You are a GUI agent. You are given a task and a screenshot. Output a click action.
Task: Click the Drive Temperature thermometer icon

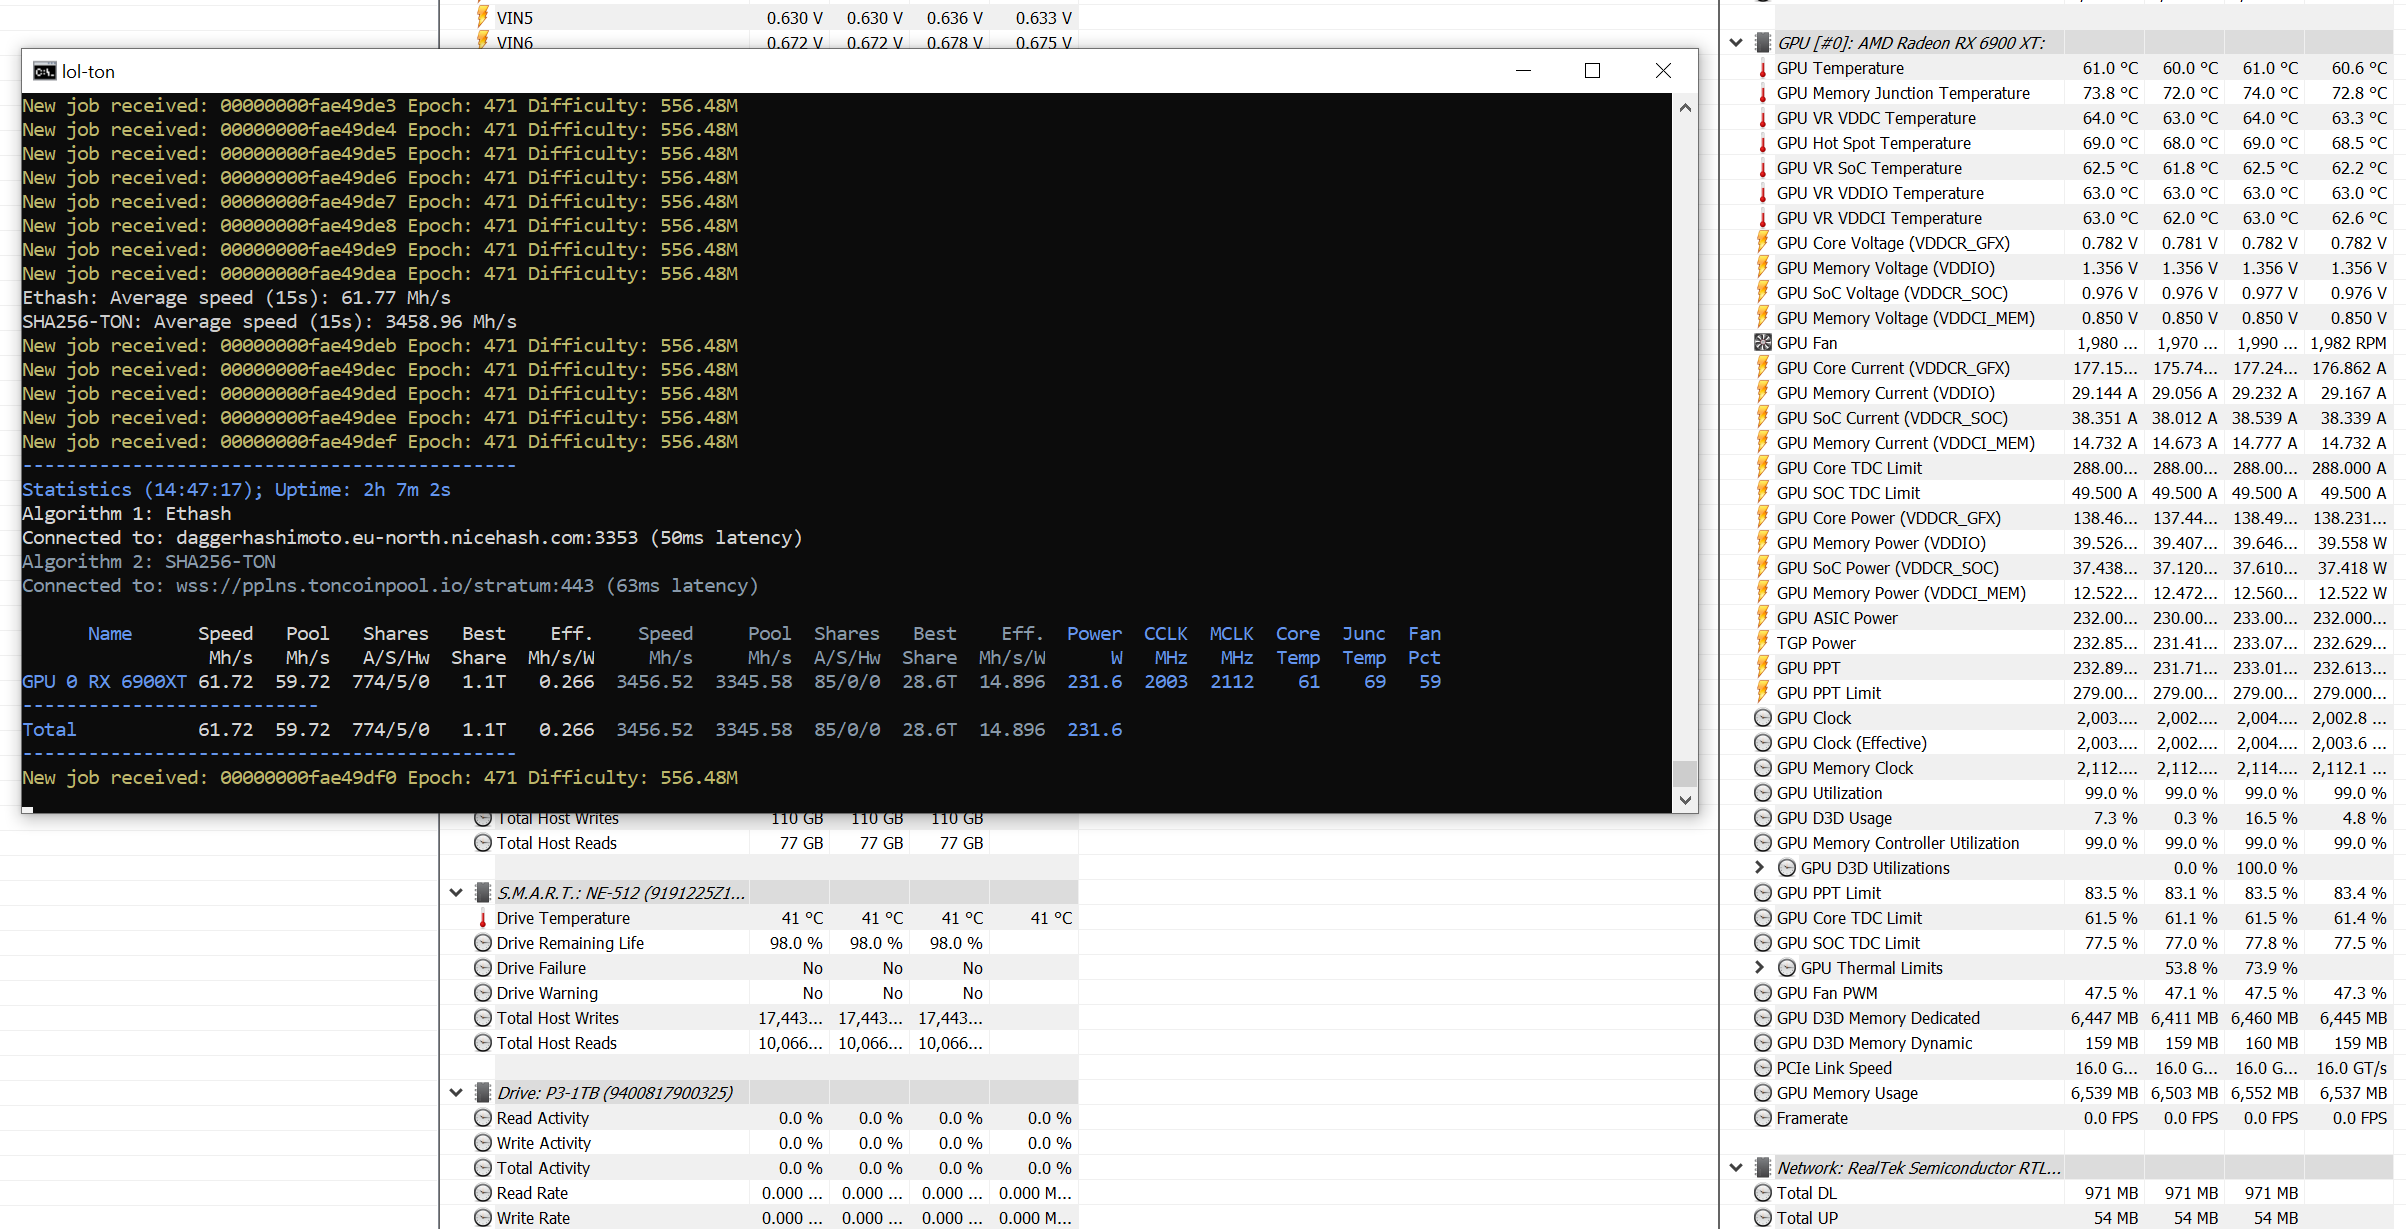tap(483, 918)
